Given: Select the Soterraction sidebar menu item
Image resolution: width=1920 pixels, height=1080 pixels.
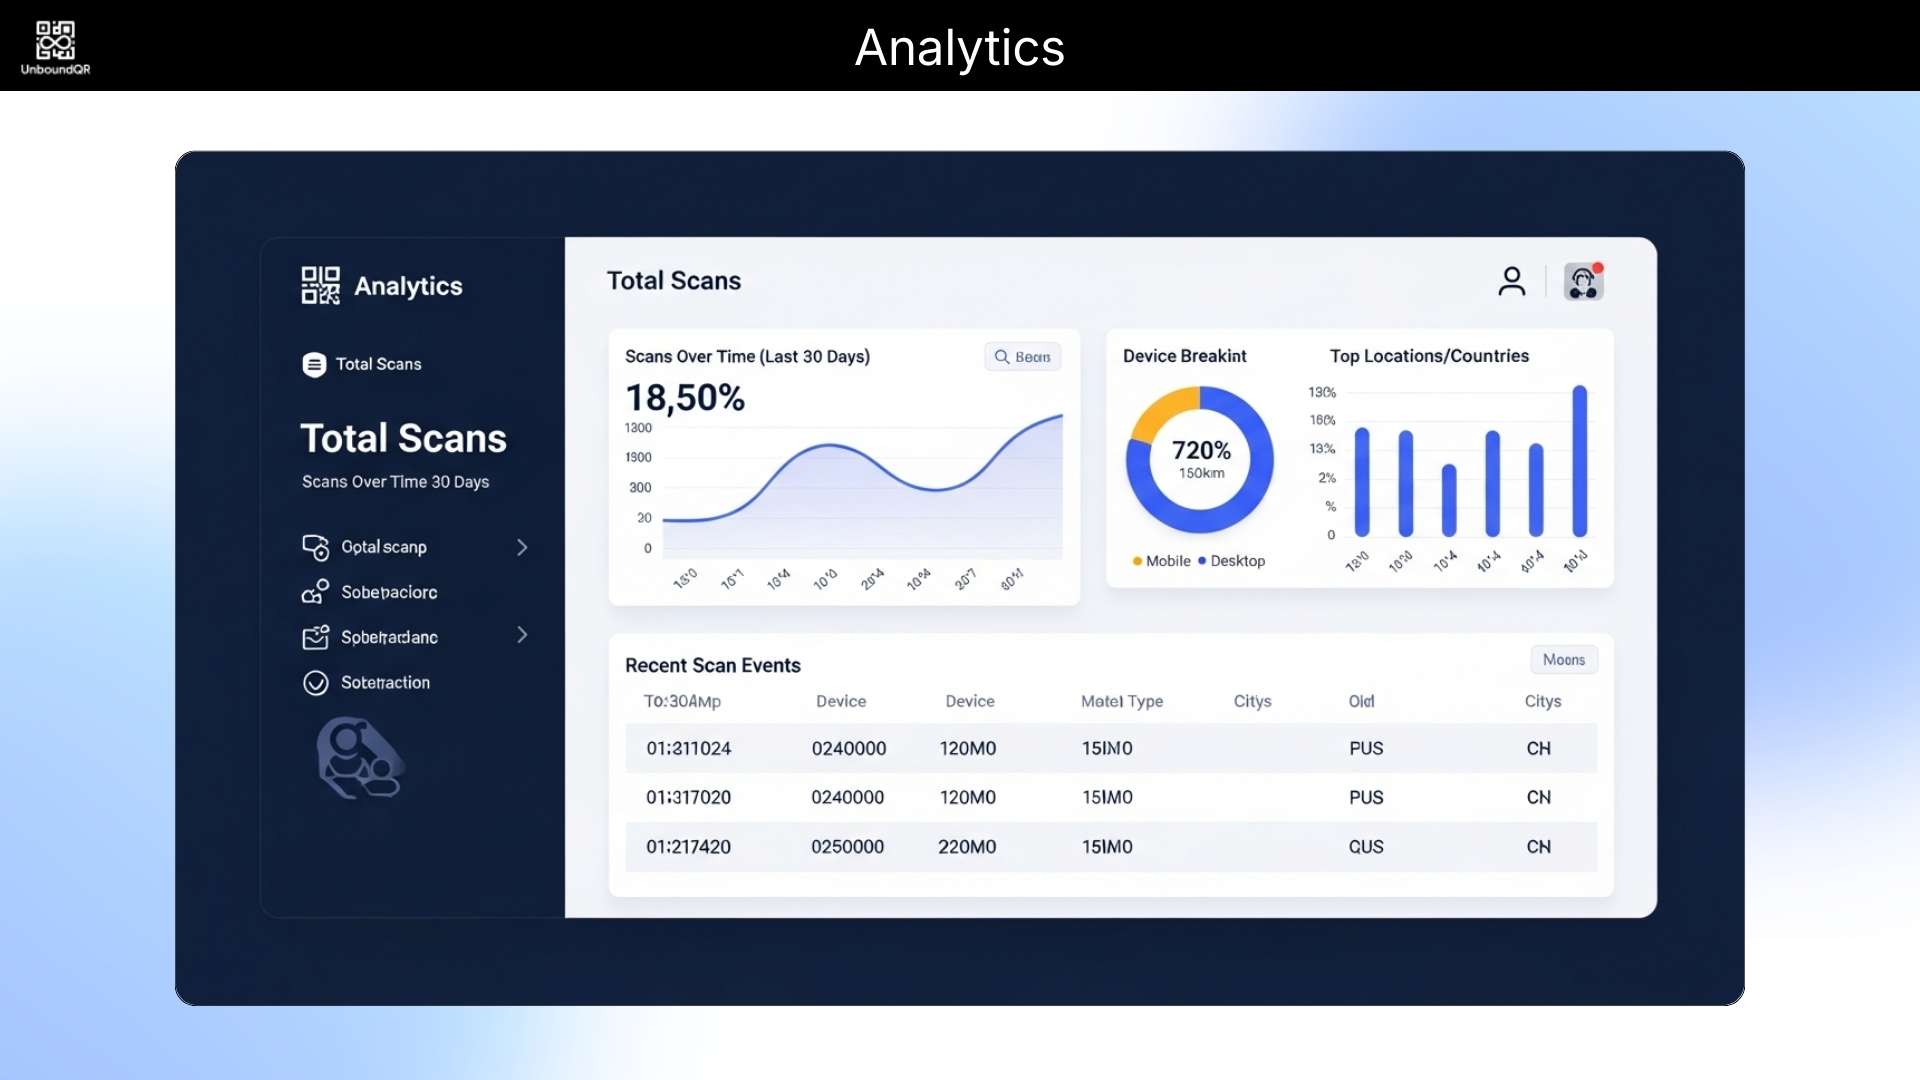Looking at the screenshot, I should [x=385, y=683].
